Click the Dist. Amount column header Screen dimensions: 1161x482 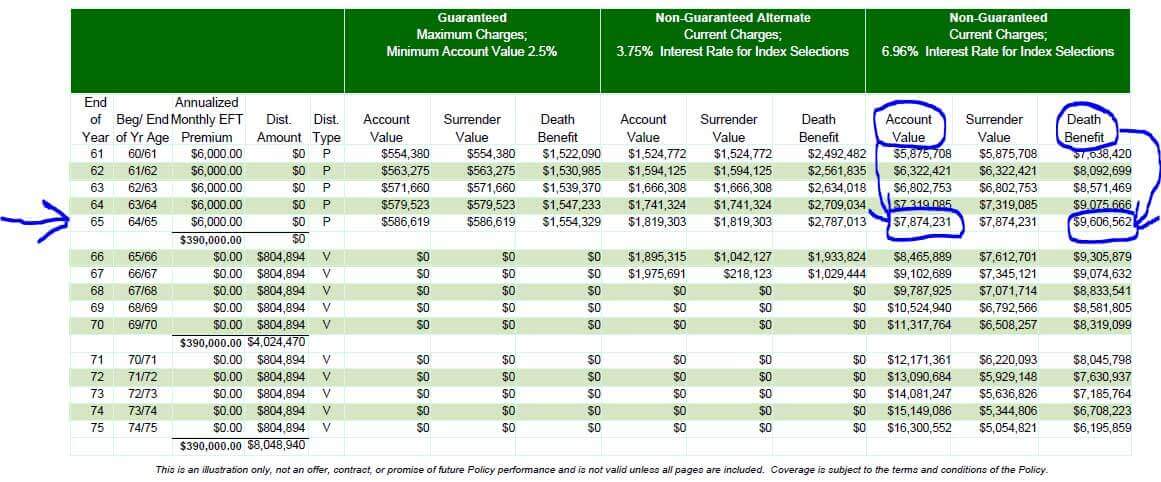tap(278, 128)
